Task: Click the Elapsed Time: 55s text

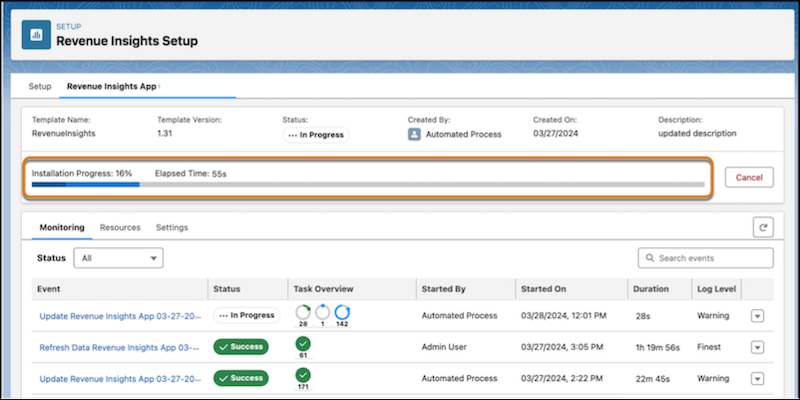Action: (x=191, y=173)
